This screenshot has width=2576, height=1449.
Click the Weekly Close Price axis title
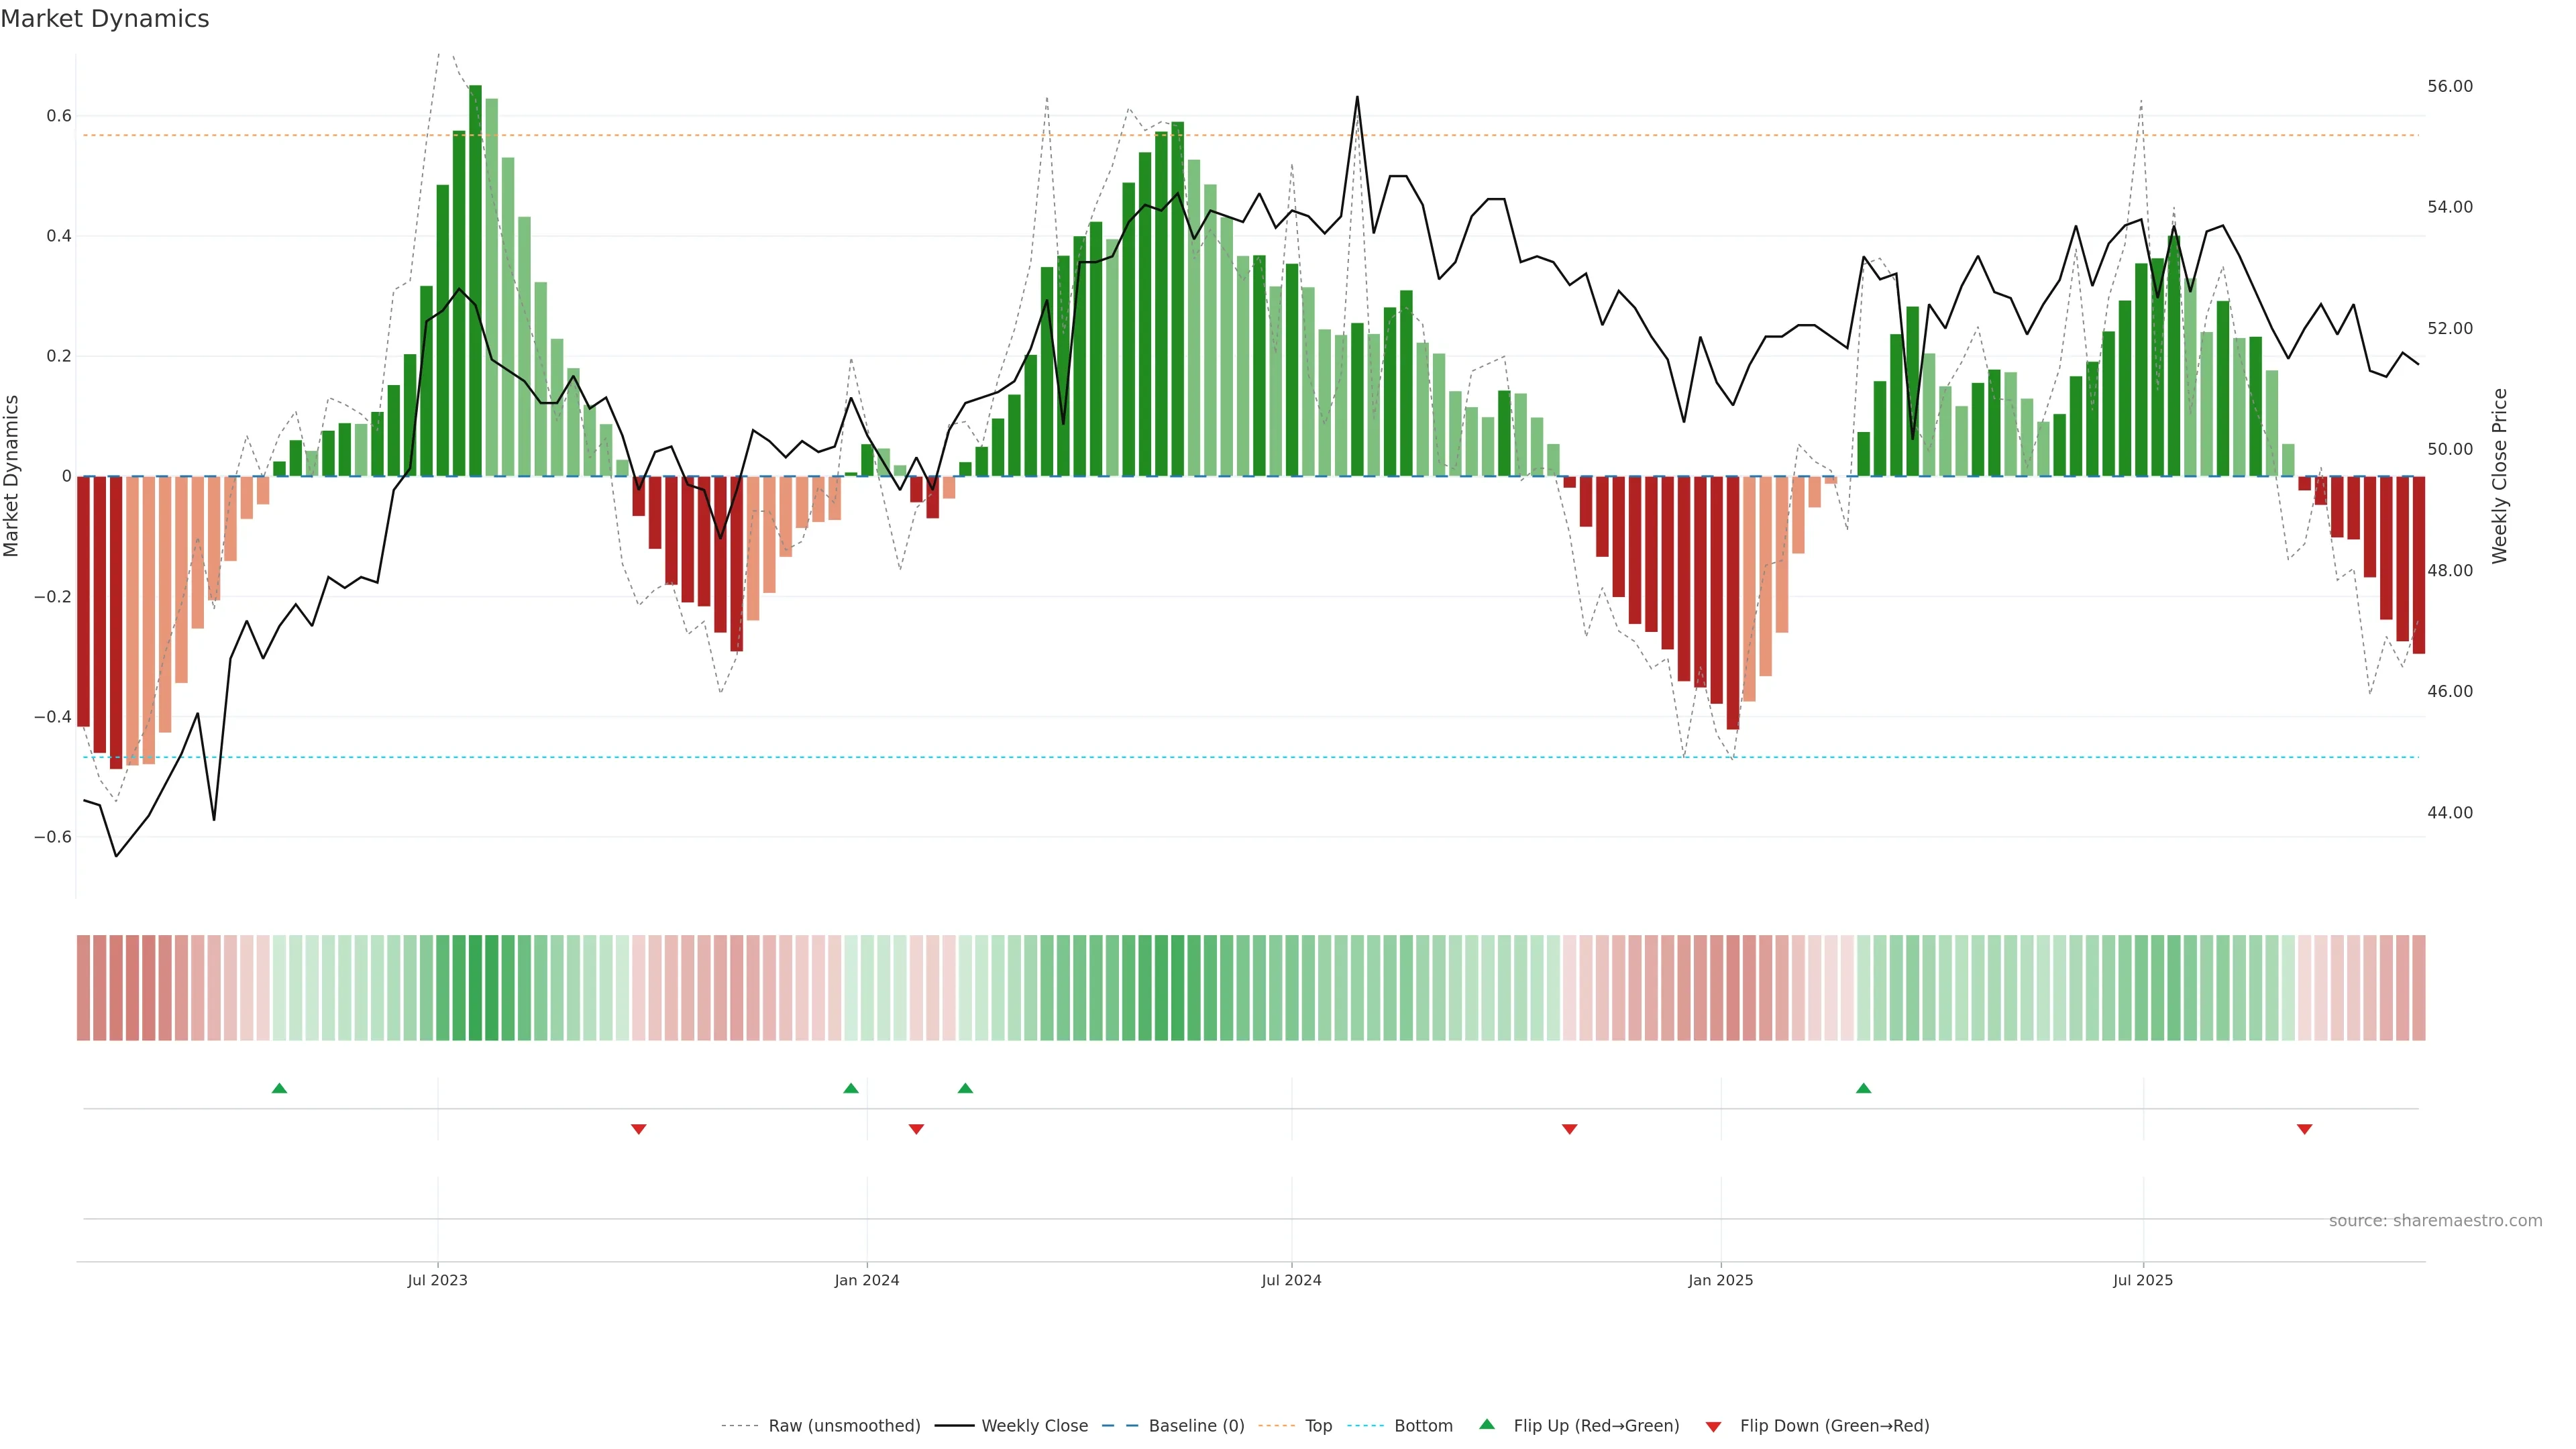coord(2499,476)
